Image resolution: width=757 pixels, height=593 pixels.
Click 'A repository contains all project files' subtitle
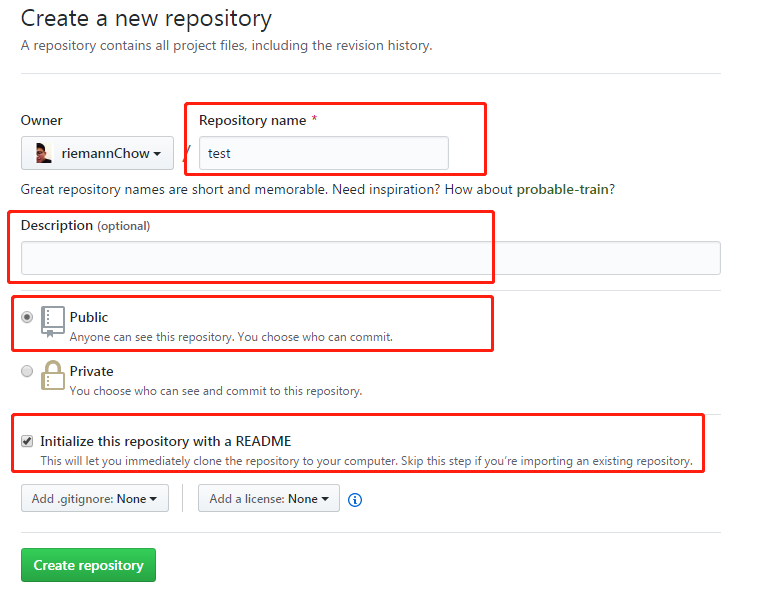226,45
